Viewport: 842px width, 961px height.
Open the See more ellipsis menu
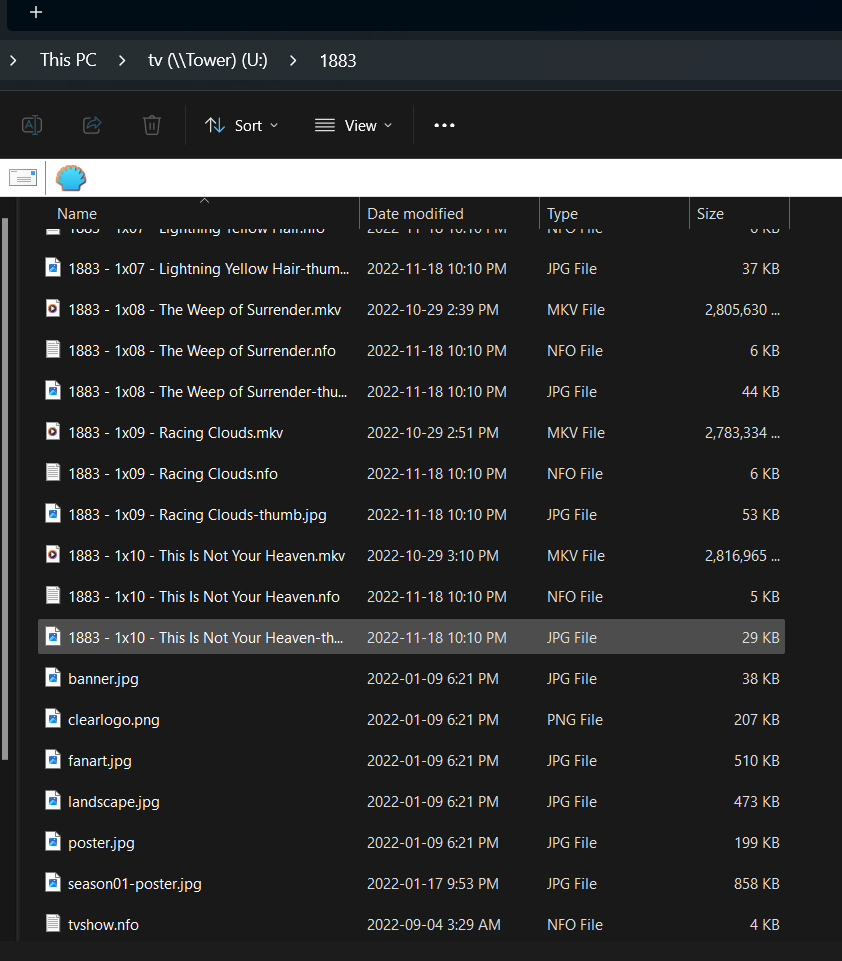(444, 125)
